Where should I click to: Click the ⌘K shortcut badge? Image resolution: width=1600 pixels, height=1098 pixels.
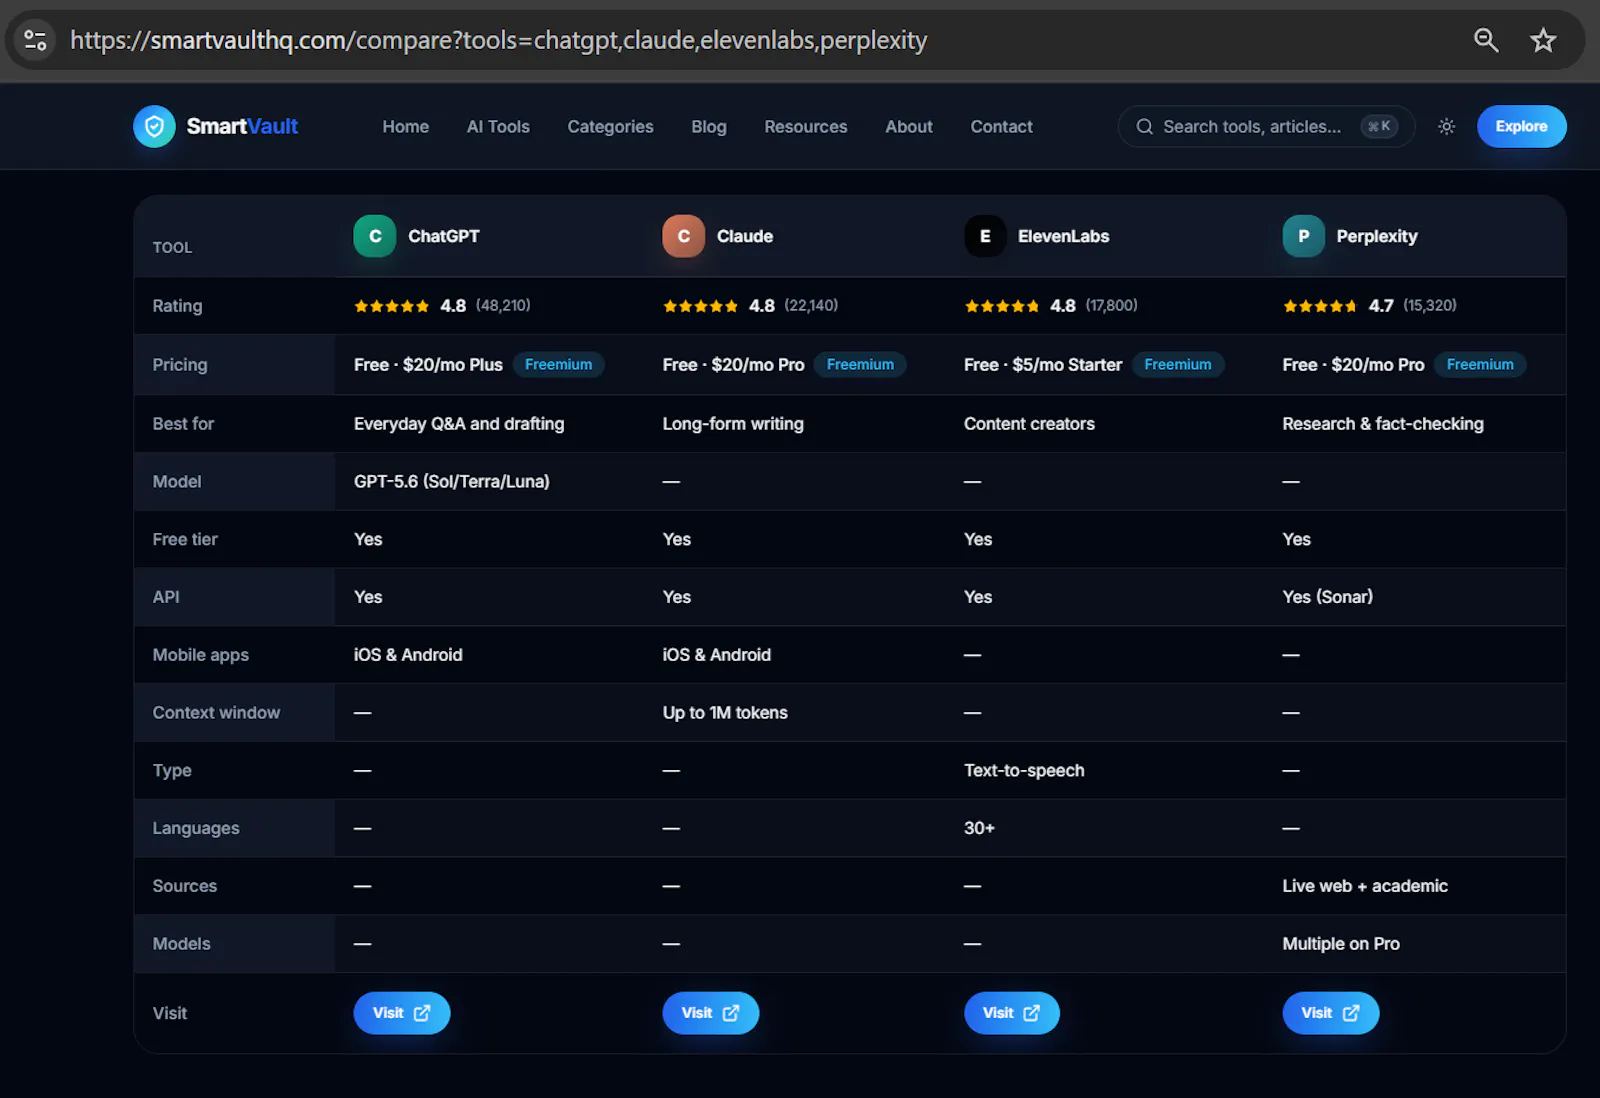(1379, 126)
